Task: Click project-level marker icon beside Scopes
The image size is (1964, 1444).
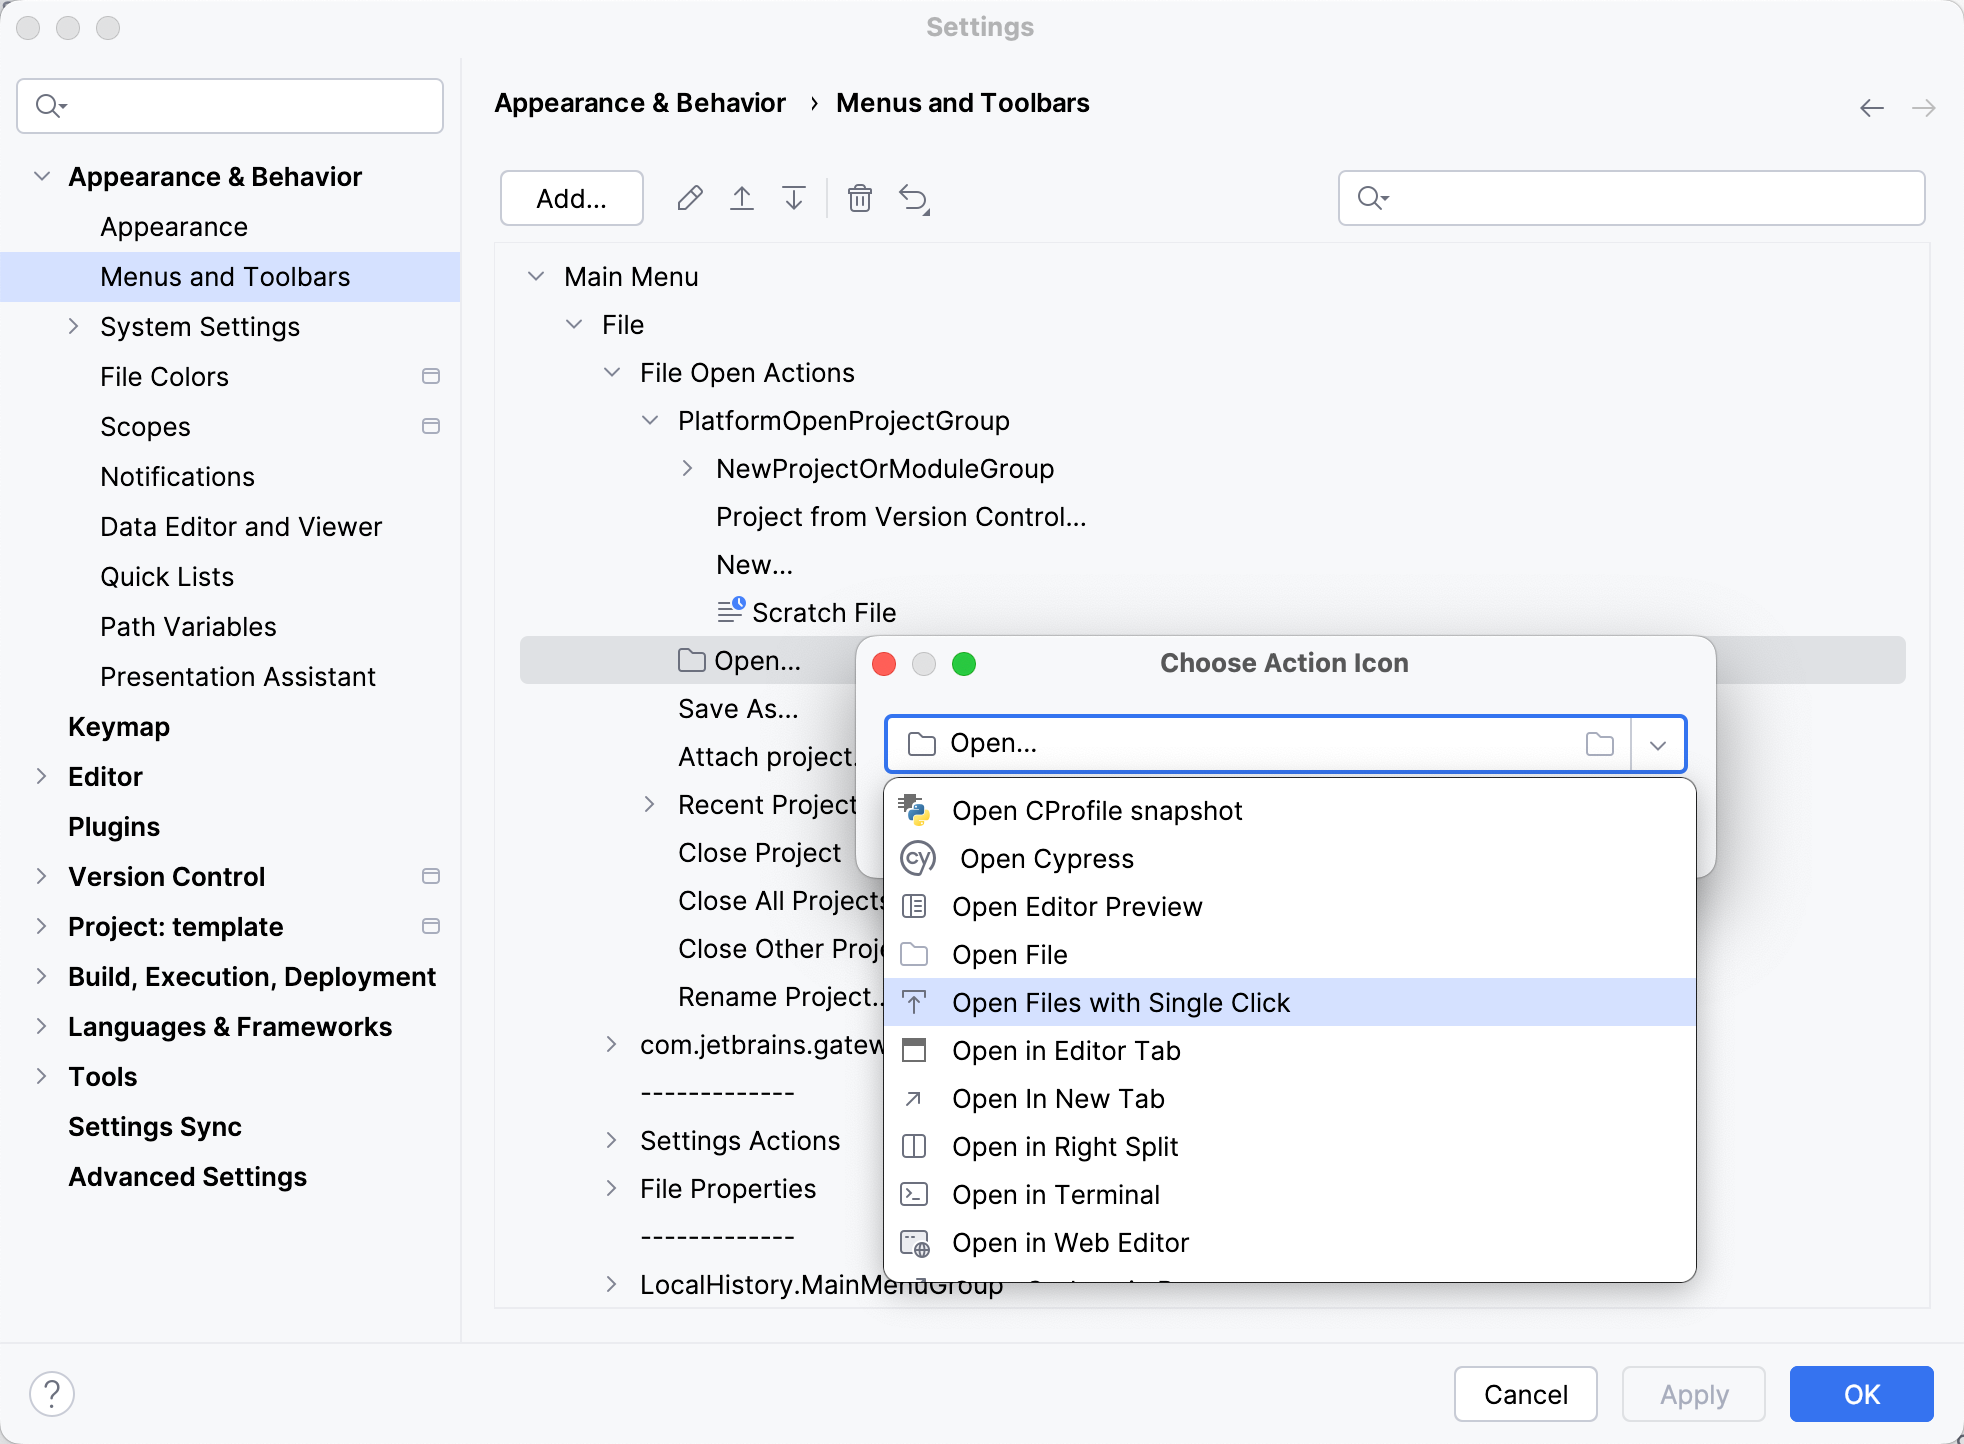Action: point(431,426)
